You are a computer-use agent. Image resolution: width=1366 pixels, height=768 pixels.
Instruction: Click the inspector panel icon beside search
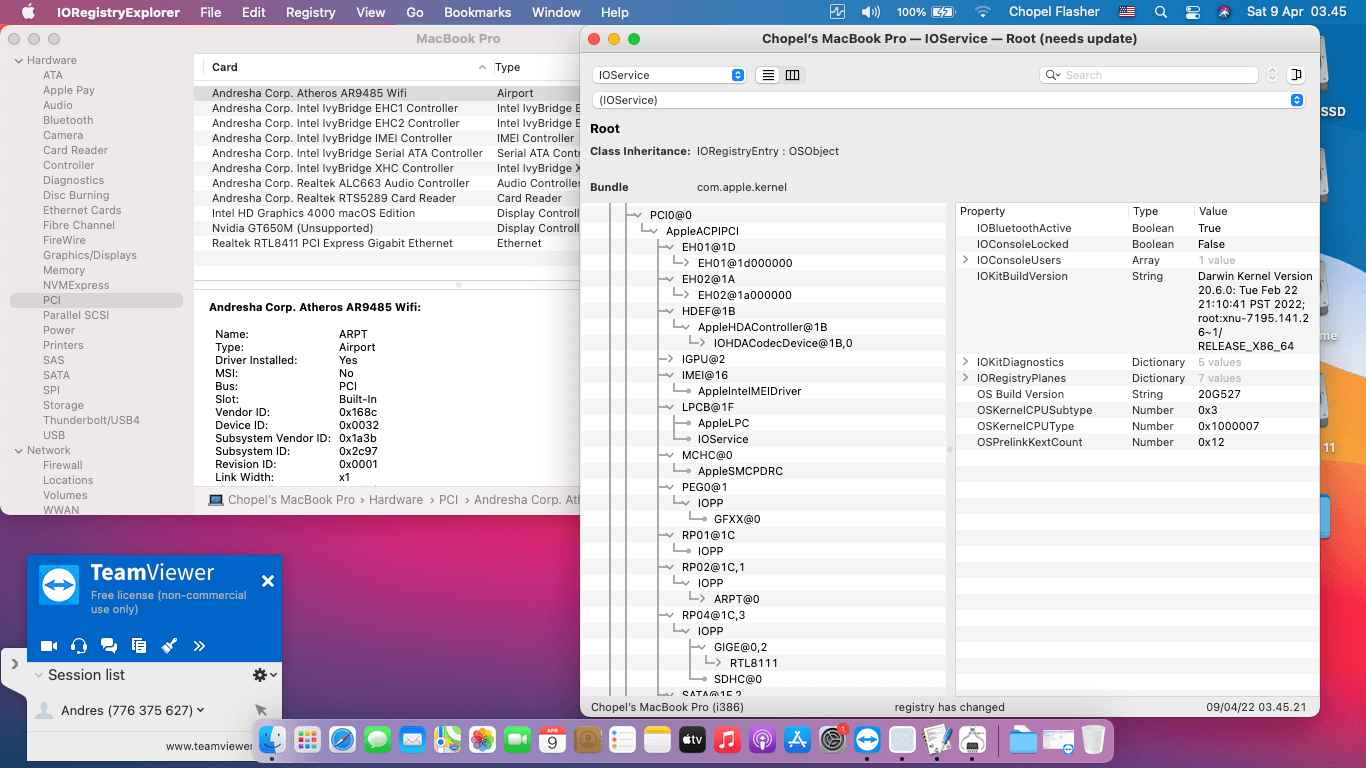click(x=1297, y=75)
